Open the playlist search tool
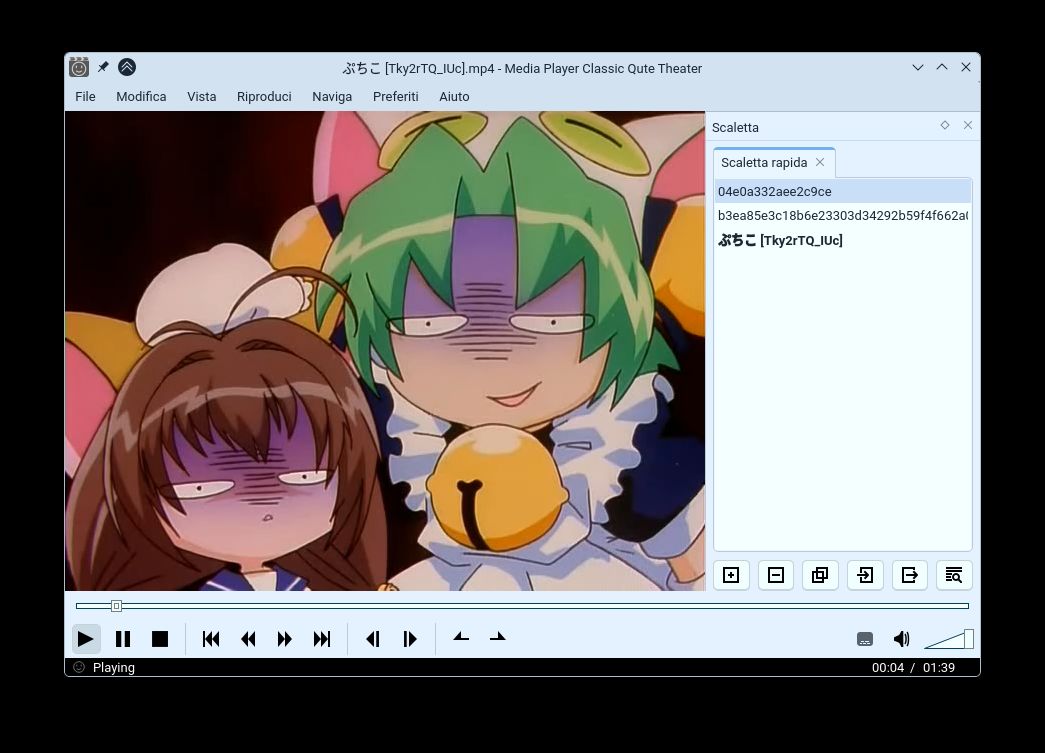The image size is (1045, 753). pos(953,575)
